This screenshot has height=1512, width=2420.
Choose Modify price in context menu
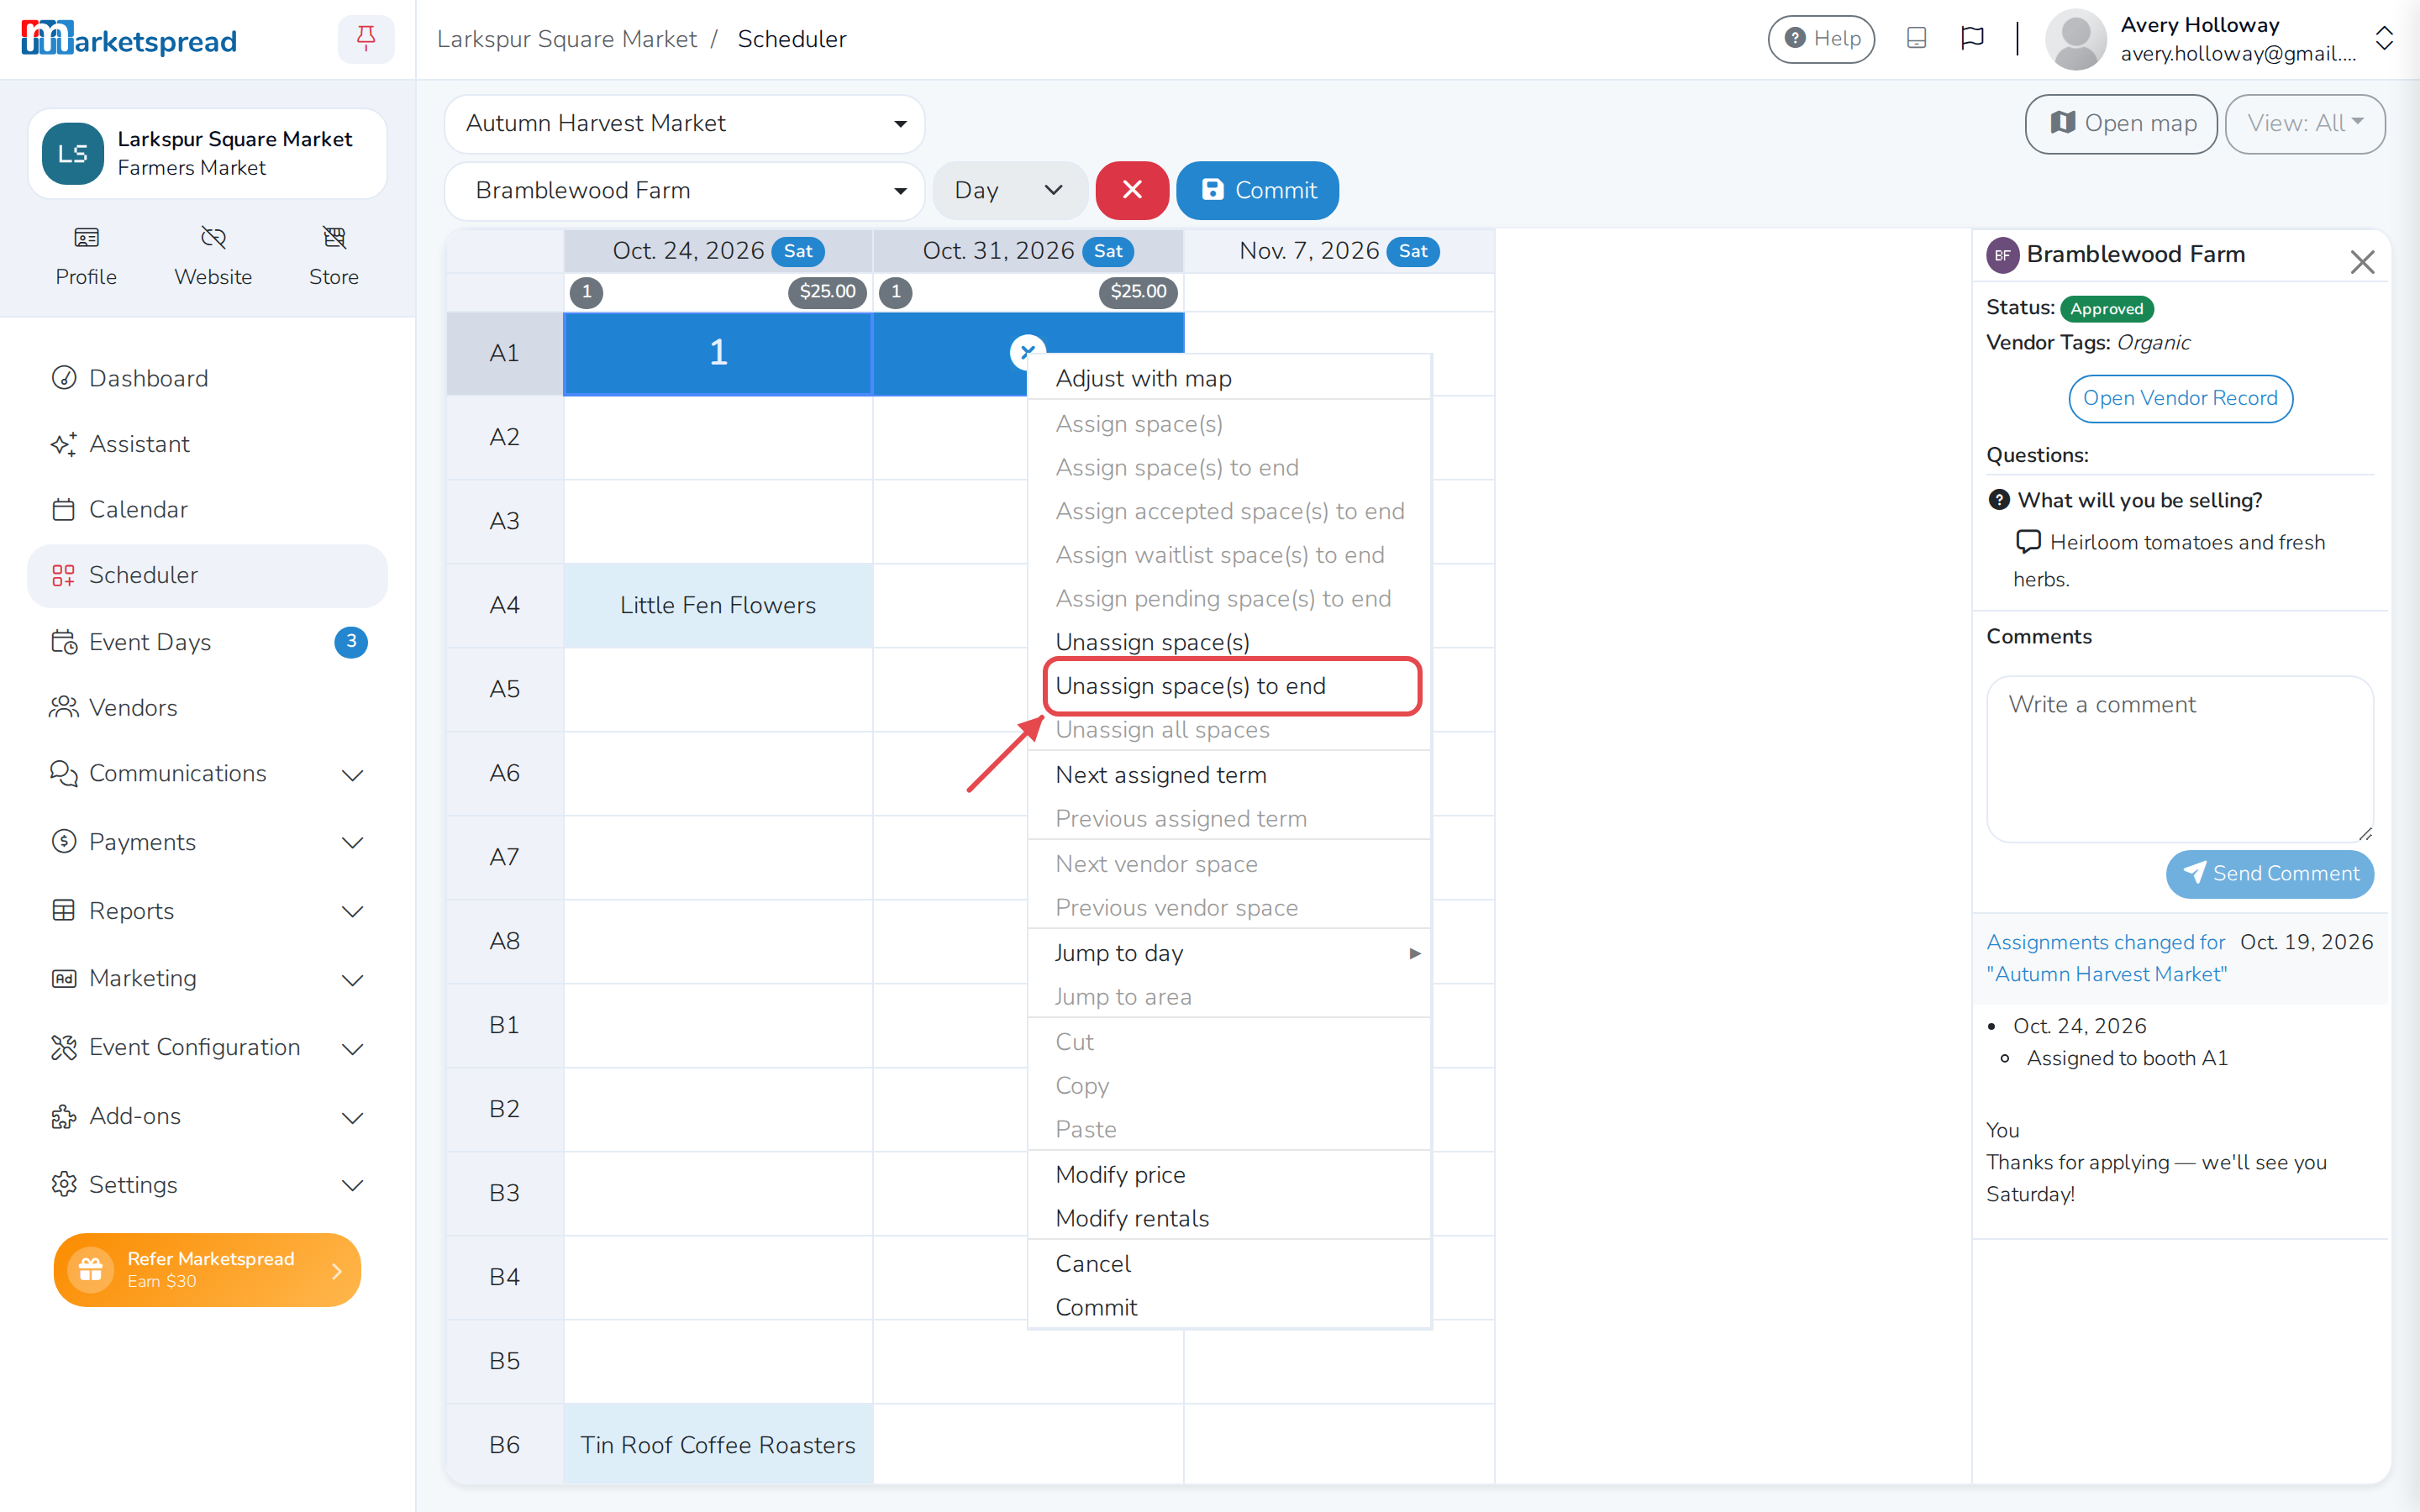point(1229,1174)
